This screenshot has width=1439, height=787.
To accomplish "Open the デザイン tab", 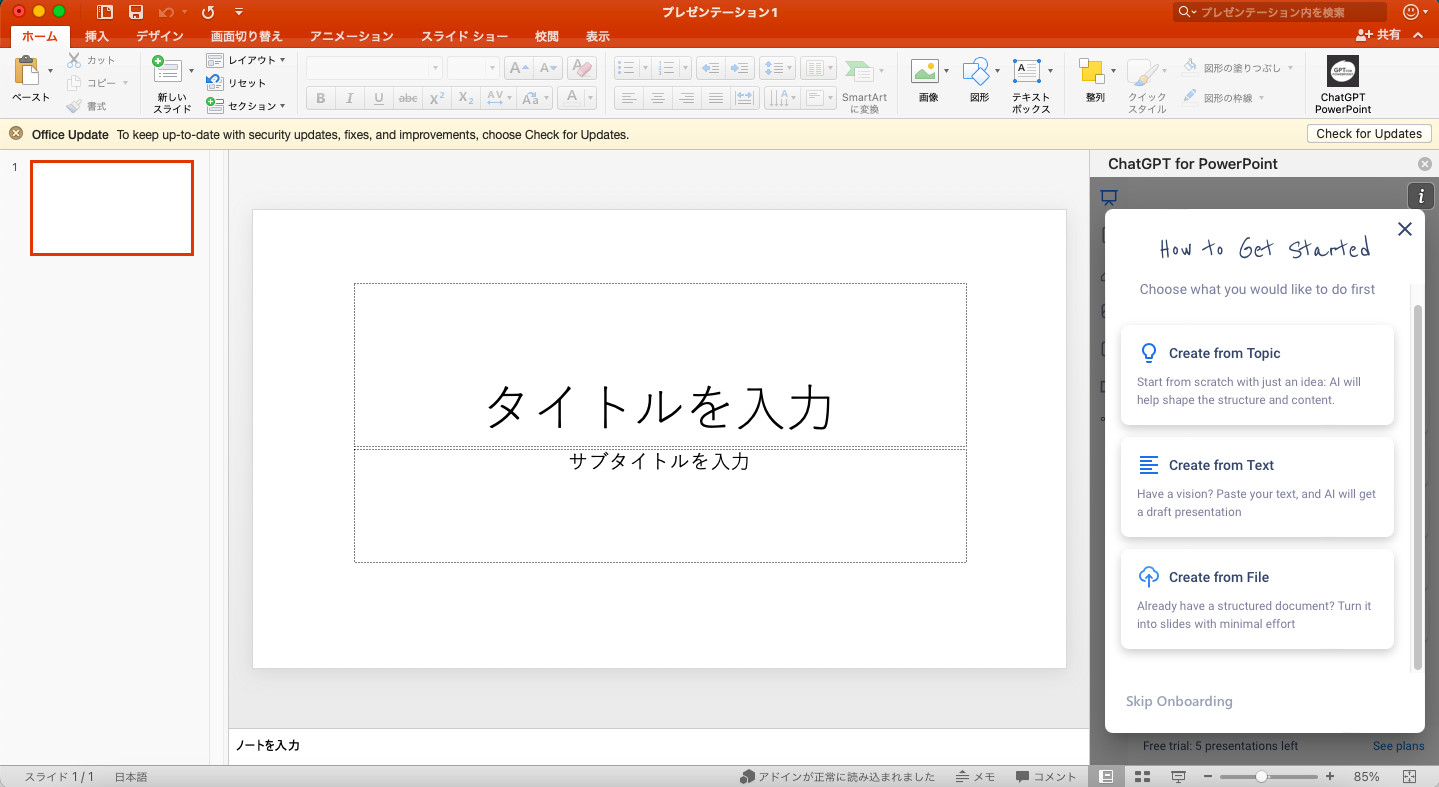I will coord(160,36).
